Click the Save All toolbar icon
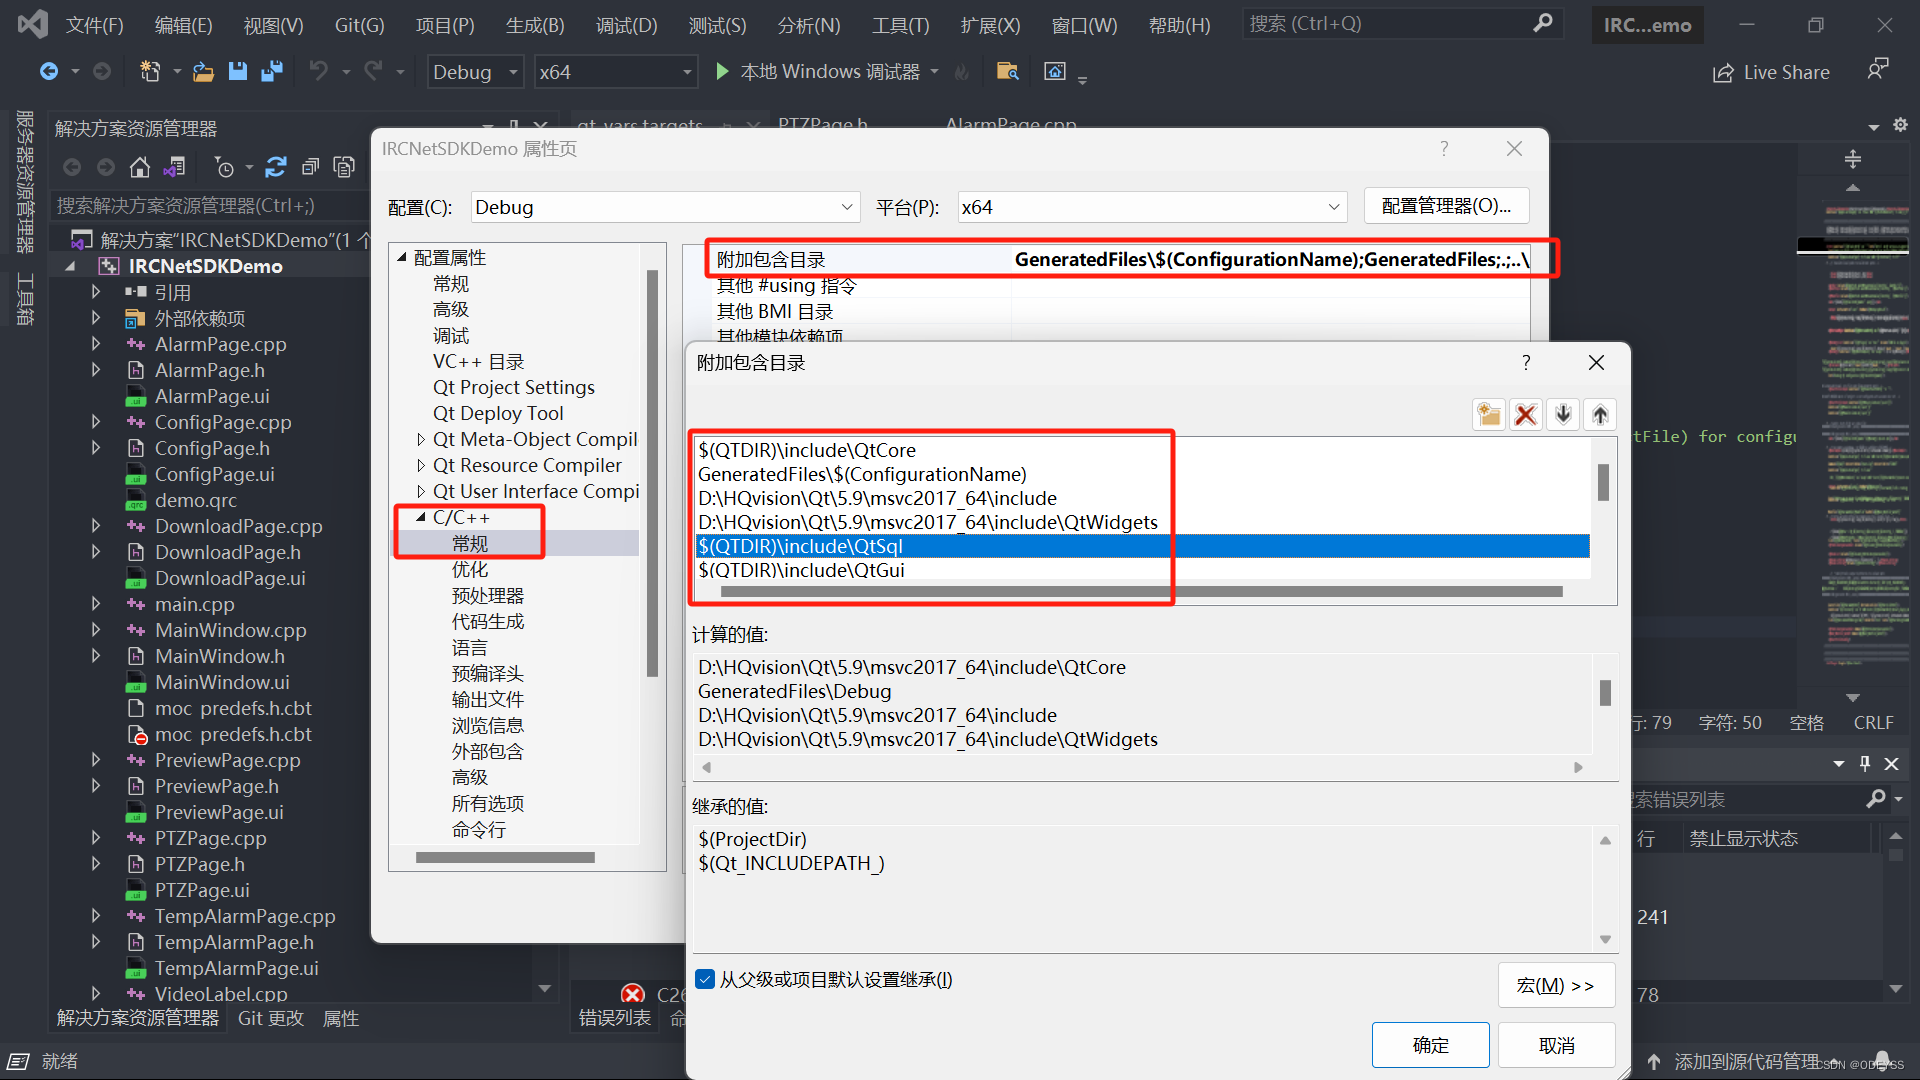1920x1080 pixels. (x=271, y=71)
